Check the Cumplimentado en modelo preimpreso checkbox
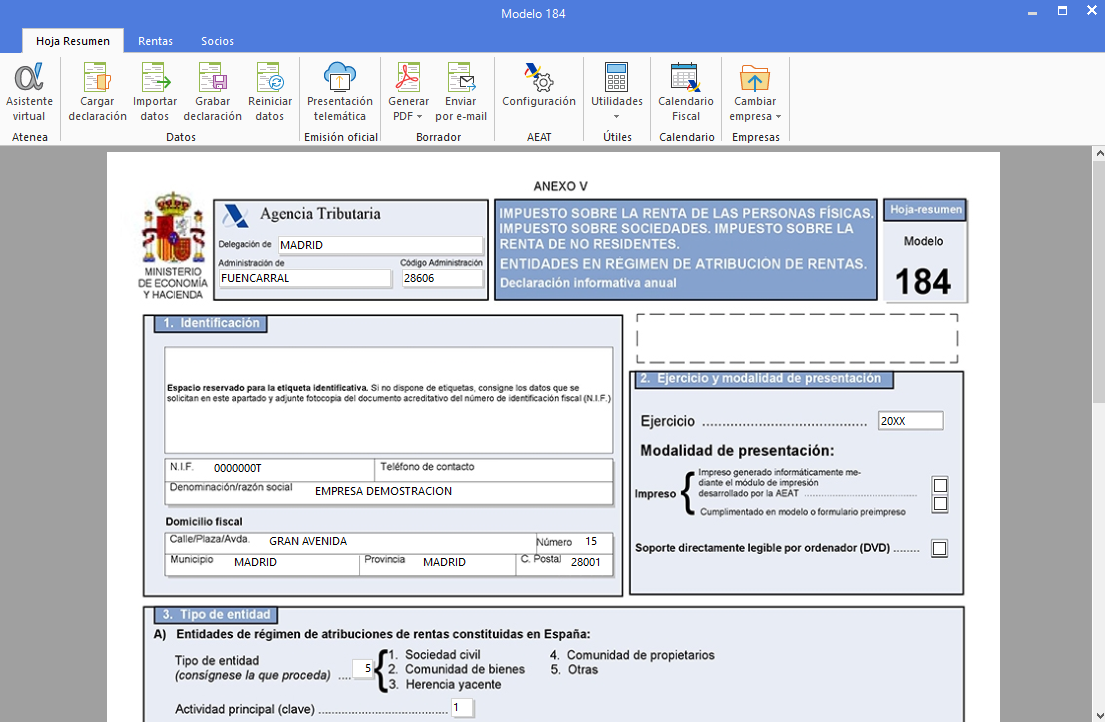The width and height of the screenshot is (1105, 722). click(940, 504)
